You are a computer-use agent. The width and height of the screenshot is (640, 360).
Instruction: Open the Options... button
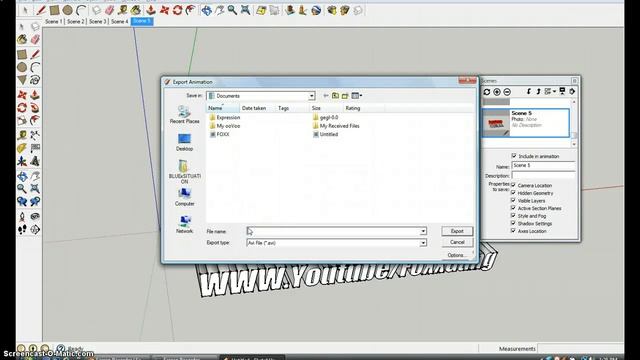[457, 255]
